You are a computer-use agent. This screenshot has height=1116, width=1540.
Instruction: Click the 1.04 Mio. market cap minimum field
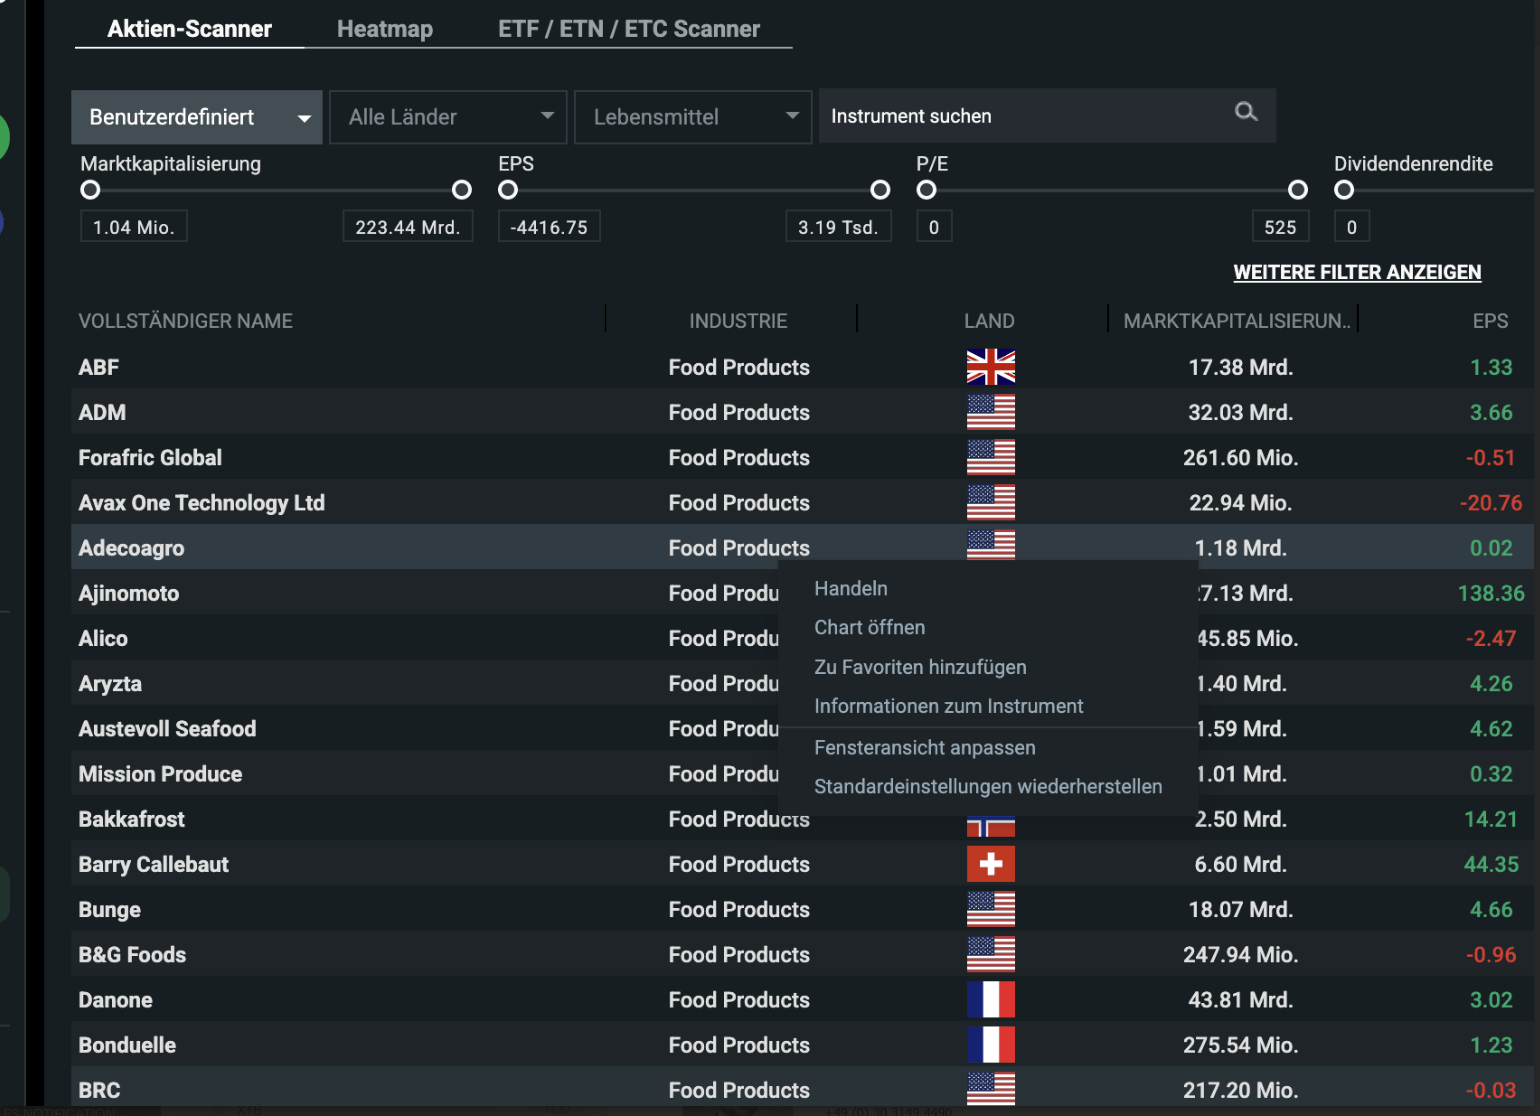(x=134, y=227)
